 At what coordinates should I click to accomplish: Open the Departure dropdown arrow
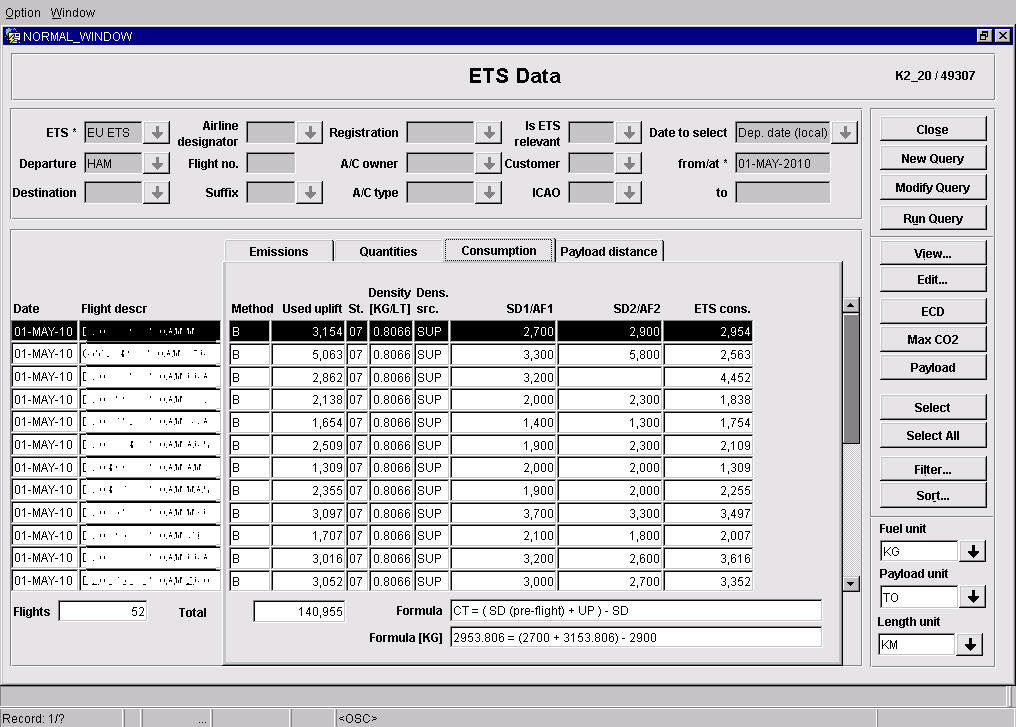pos(156,163)
